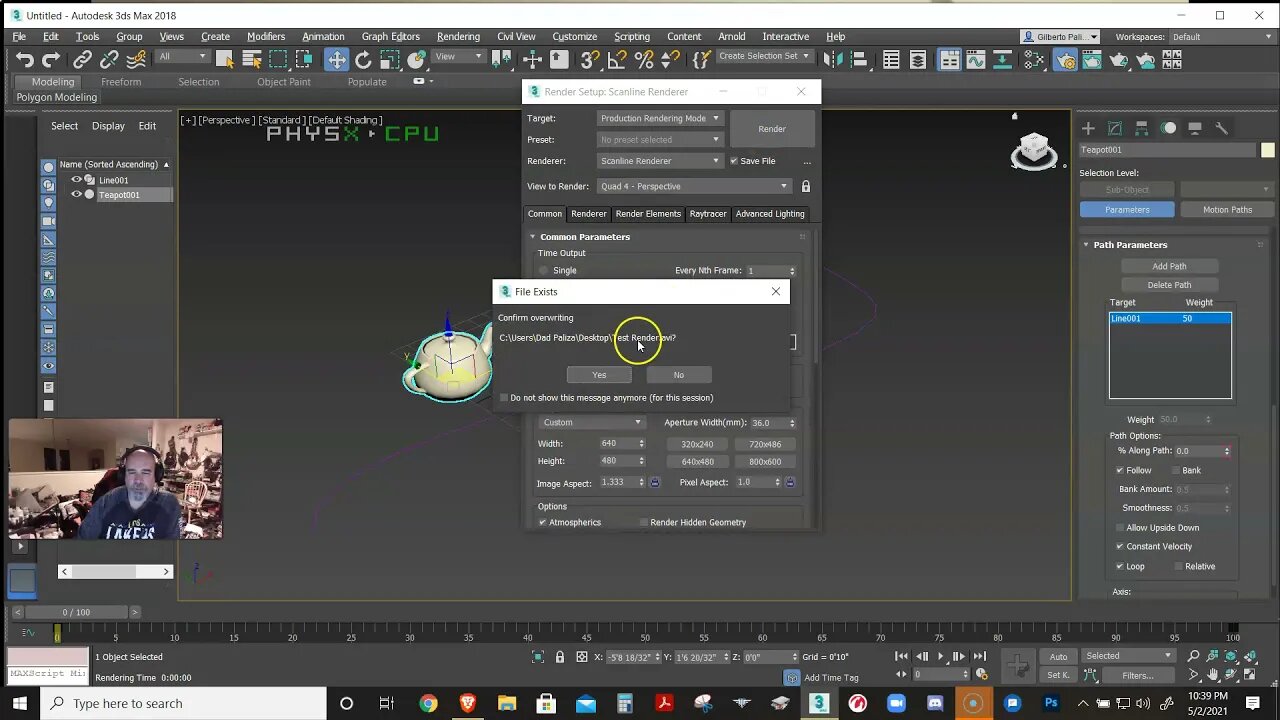Select the Select and Rotate tool
The image size is (1280, 720).
tap(363, 60)
